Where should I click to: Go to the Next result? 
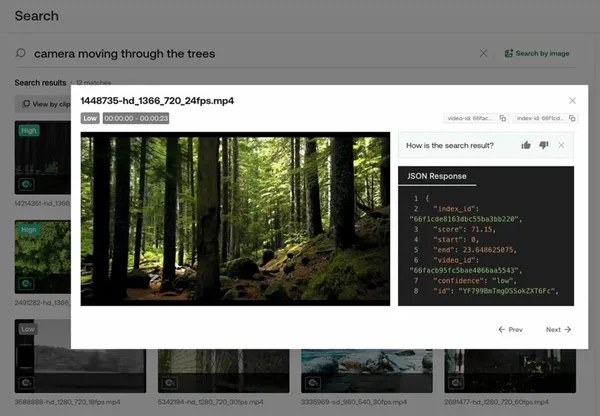(x=558, y=330)
